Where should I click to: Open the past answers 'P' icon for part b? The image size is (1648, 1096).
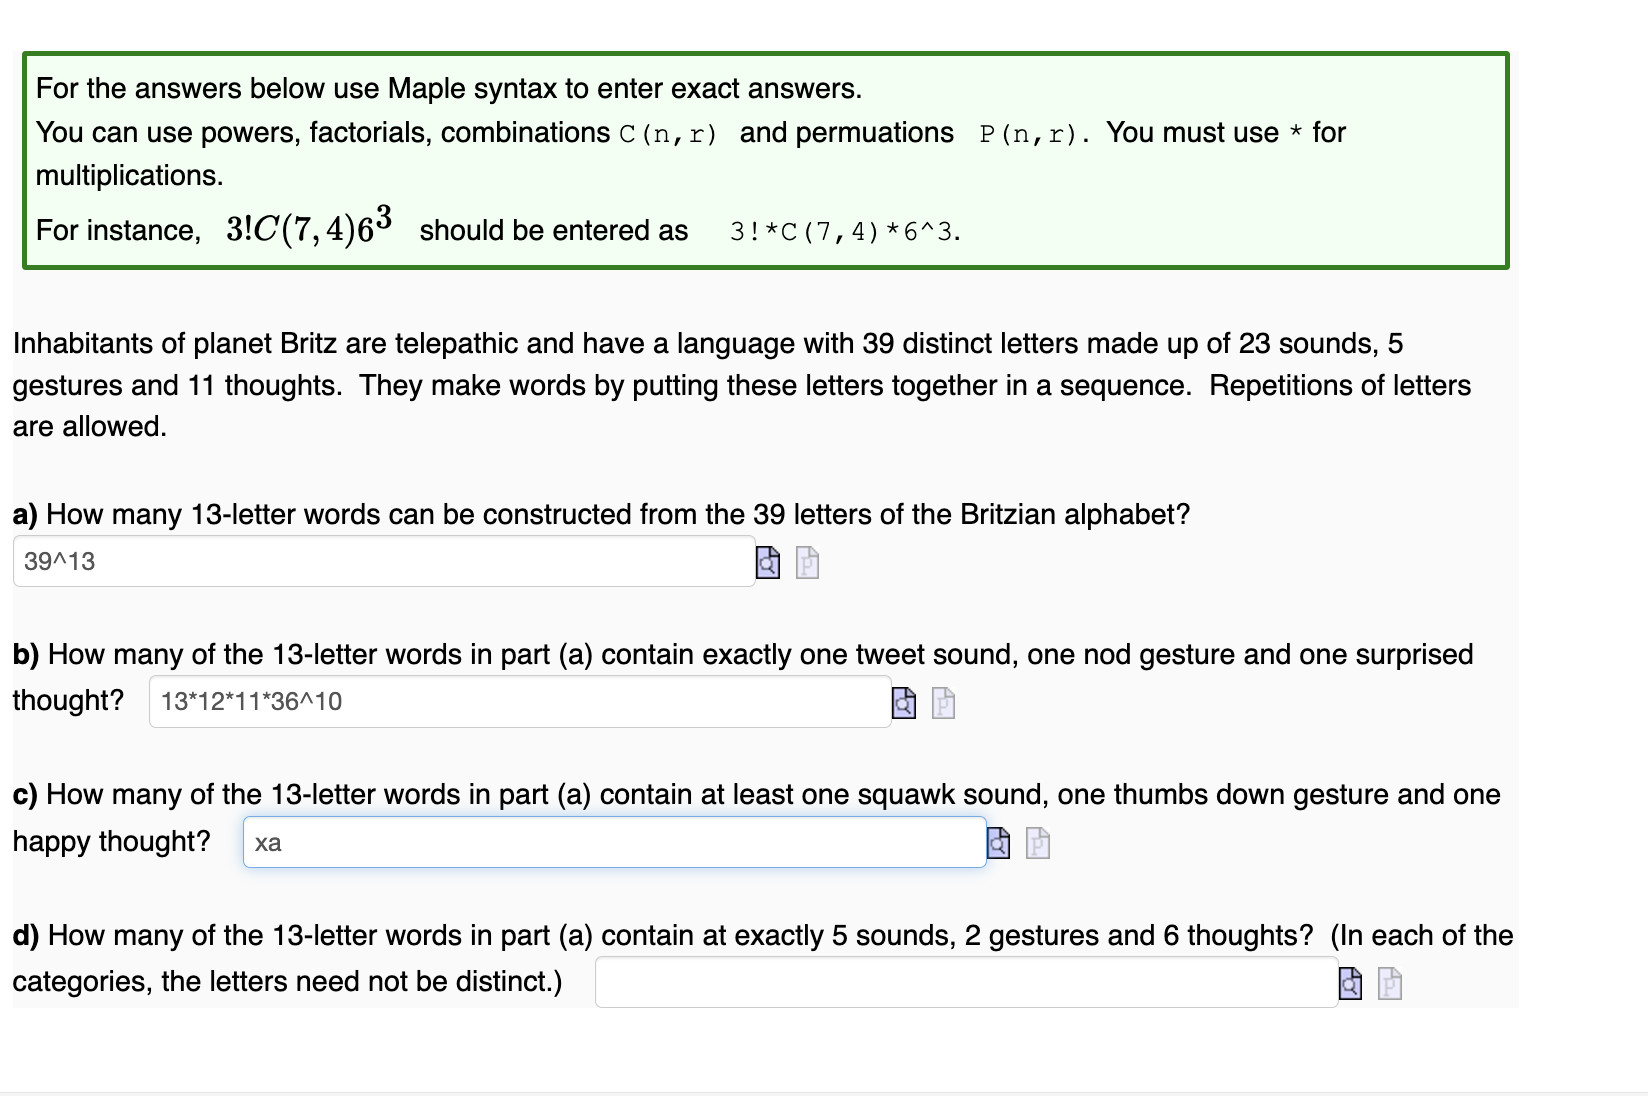[941, 703]
